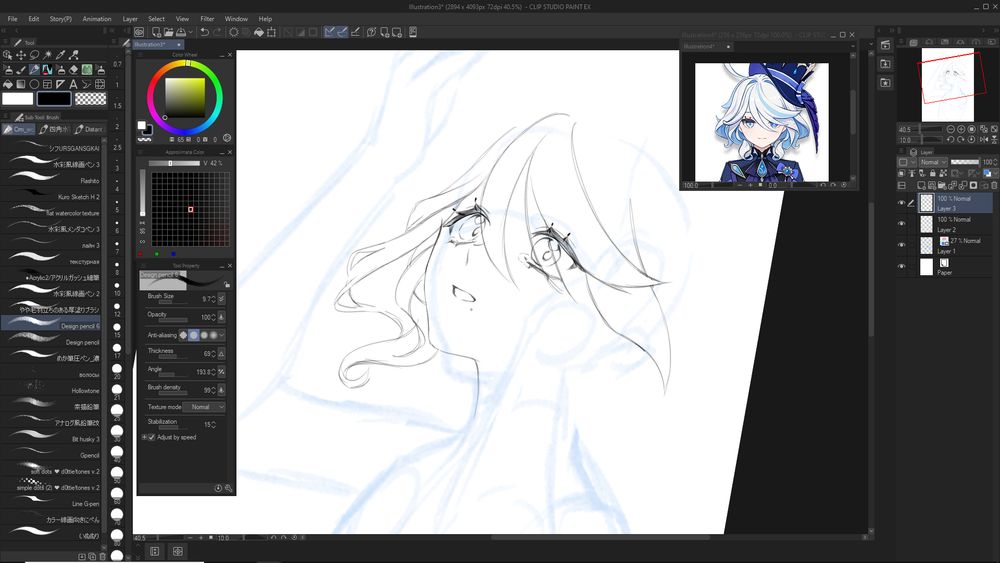Image resolution: width=1000 pixels, height=563 pixels.
Task: Open the File menu
Action: pos(12,19)
